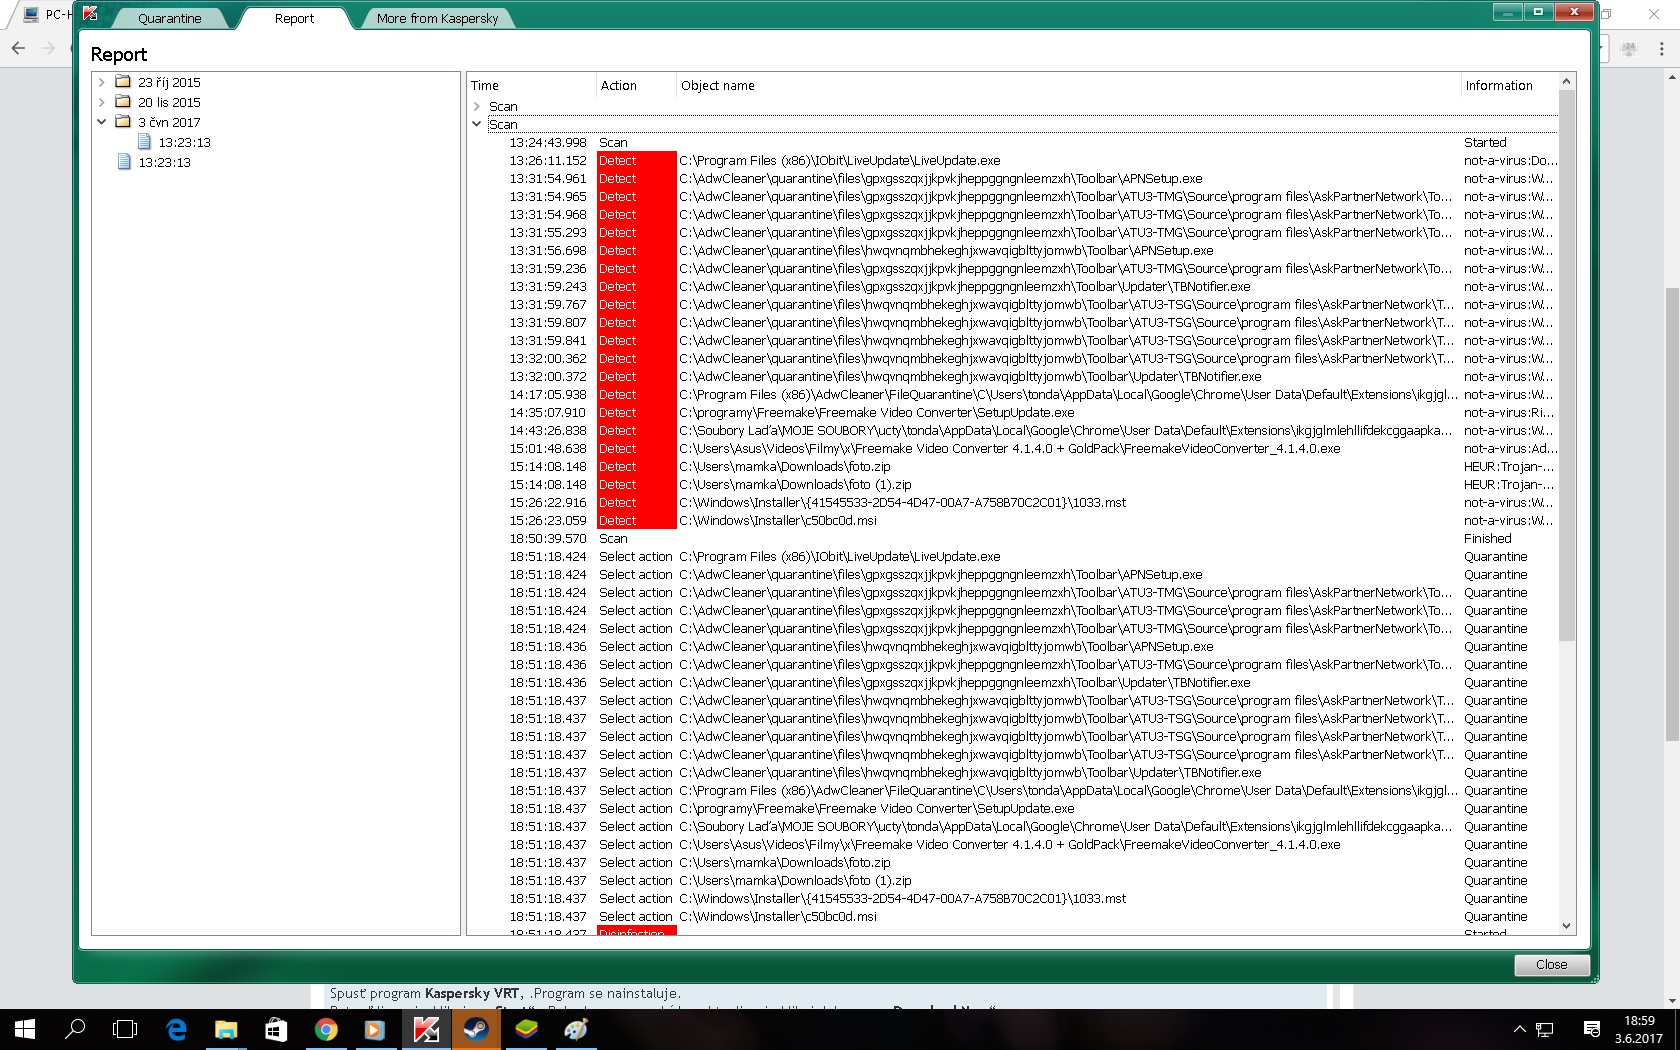Viewport: 1680px width, 1050px height.
Task: Select the 13:23:13 entry nested under 3 čvn 2017
Action: click(184, 142)
